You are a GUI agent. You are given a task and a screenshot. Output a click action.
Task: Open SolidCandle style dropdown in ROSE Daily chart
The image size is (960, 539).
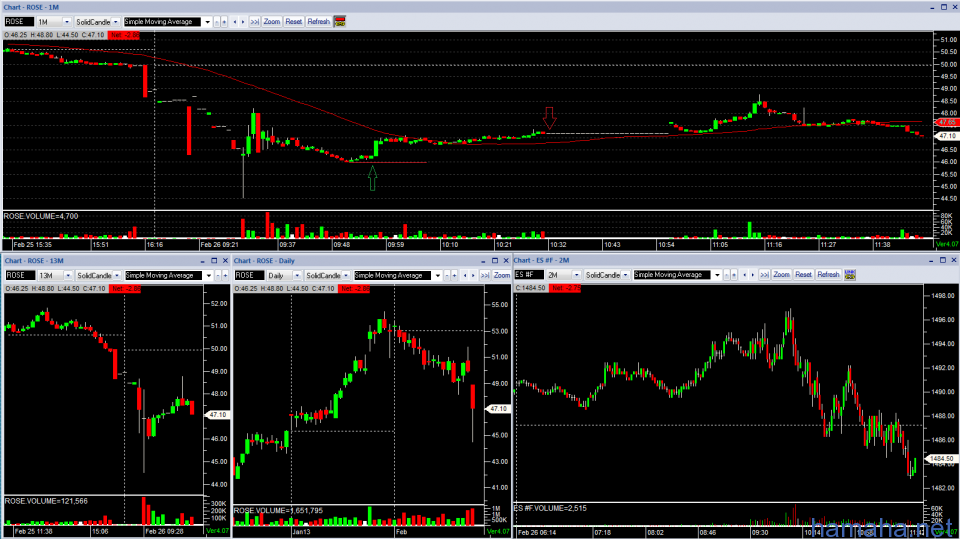click(x=346, y=276)
